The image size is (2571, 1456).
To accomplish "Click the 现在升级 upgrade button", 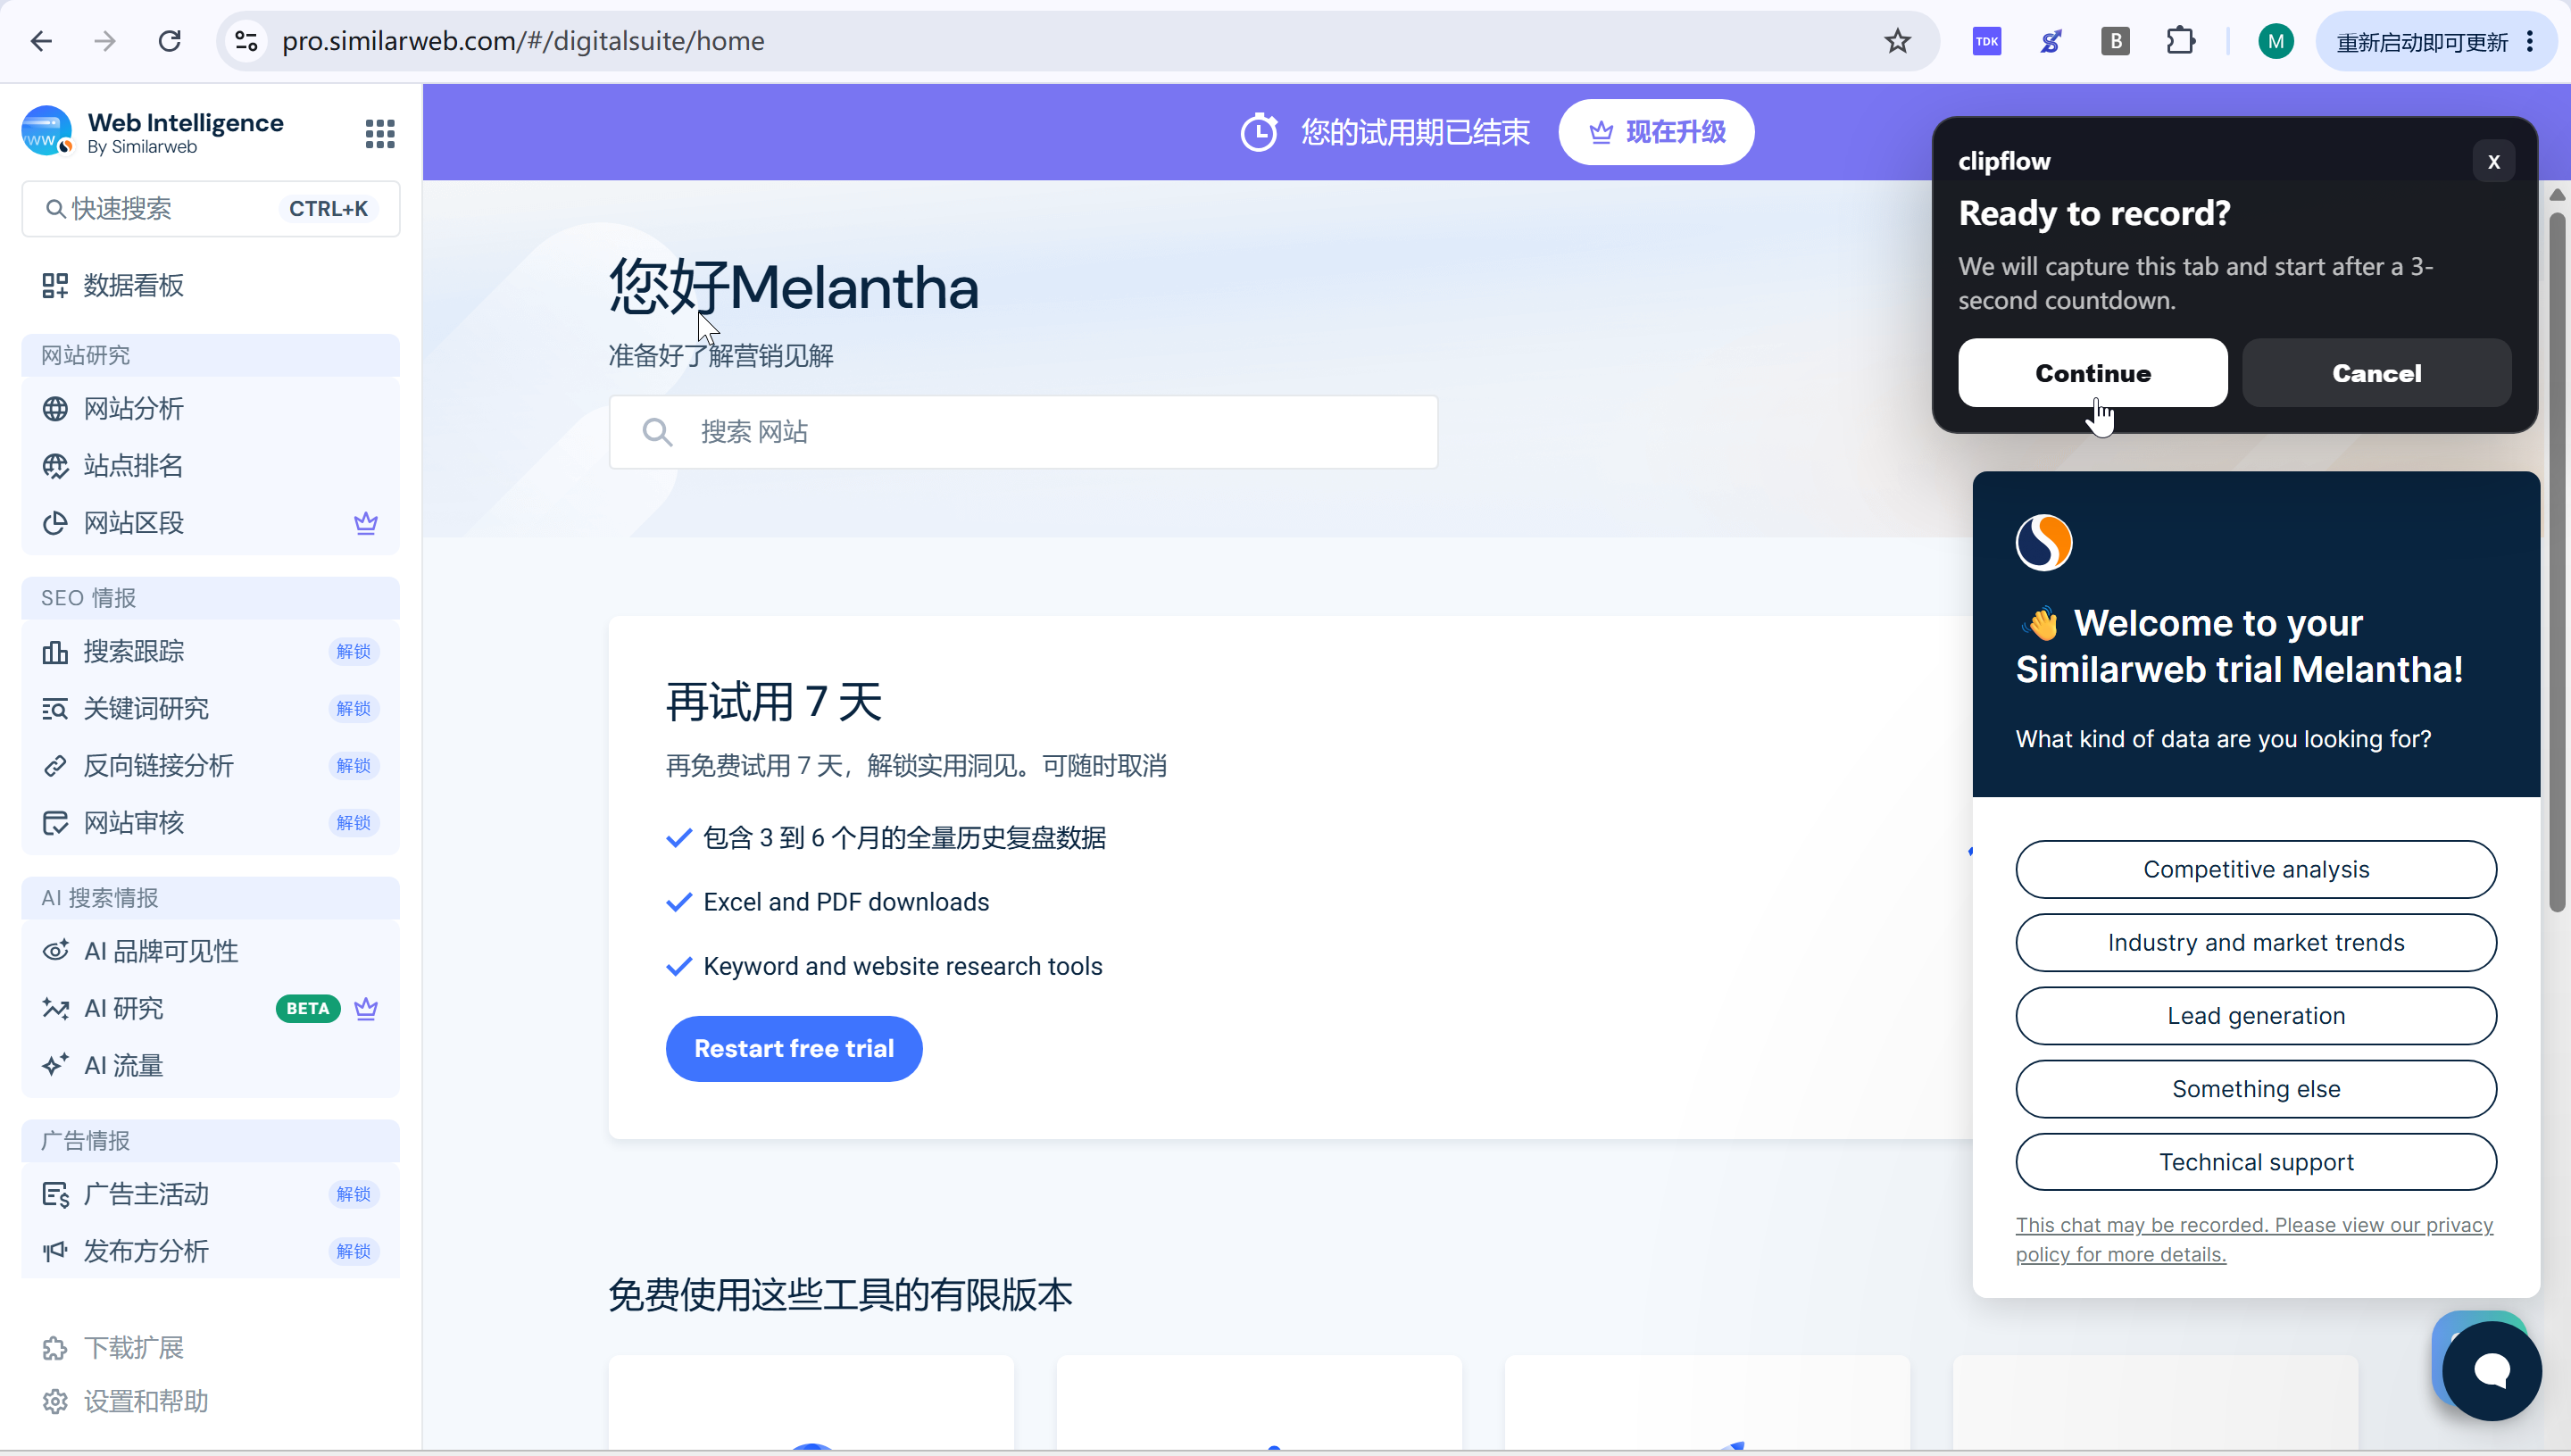I will pos(1656,132).
